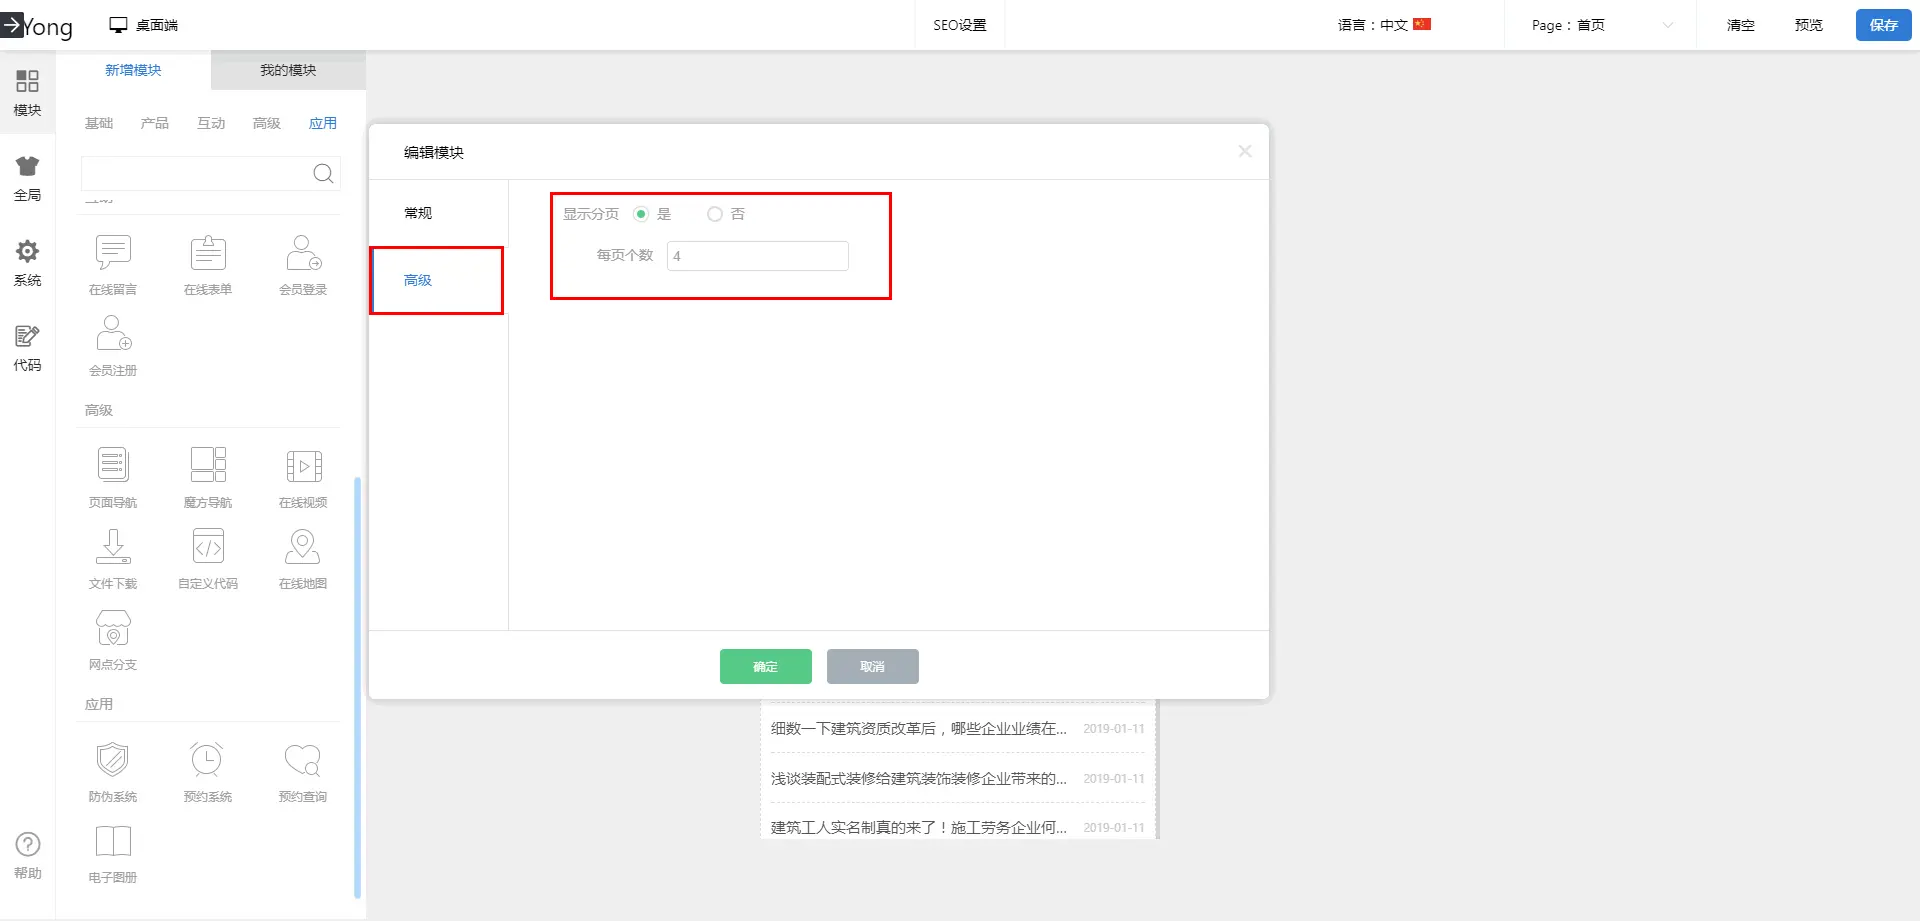Select the 在线表单 form module icon

click(x=208, y=253)
